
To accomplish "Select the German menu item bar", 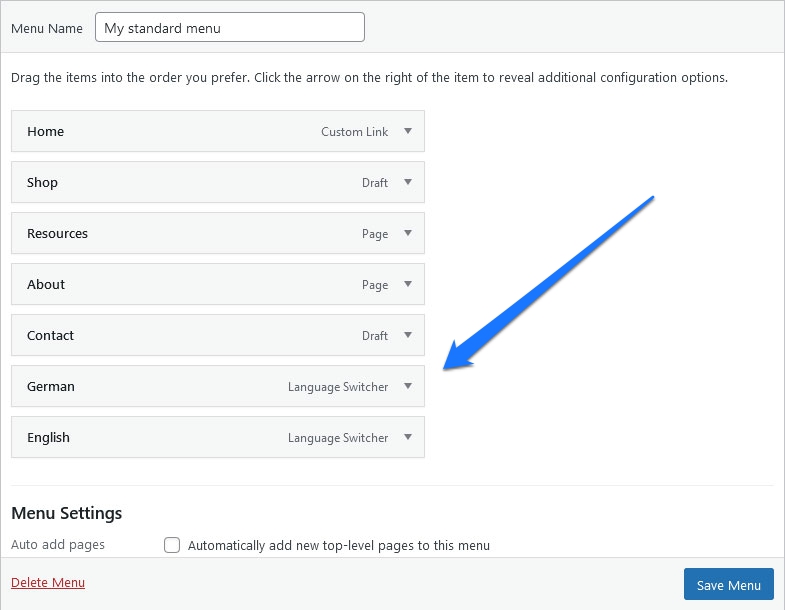I will pos(218,386).
